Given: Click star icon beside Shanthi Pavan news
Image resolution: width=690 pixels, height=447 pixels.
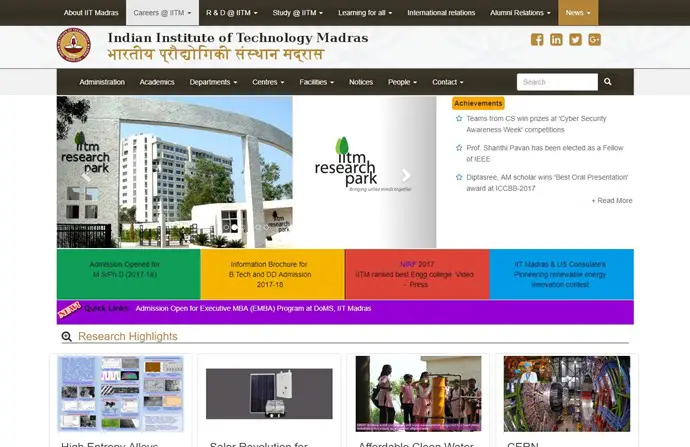Looking at the screenshot, I should [459, 148].
